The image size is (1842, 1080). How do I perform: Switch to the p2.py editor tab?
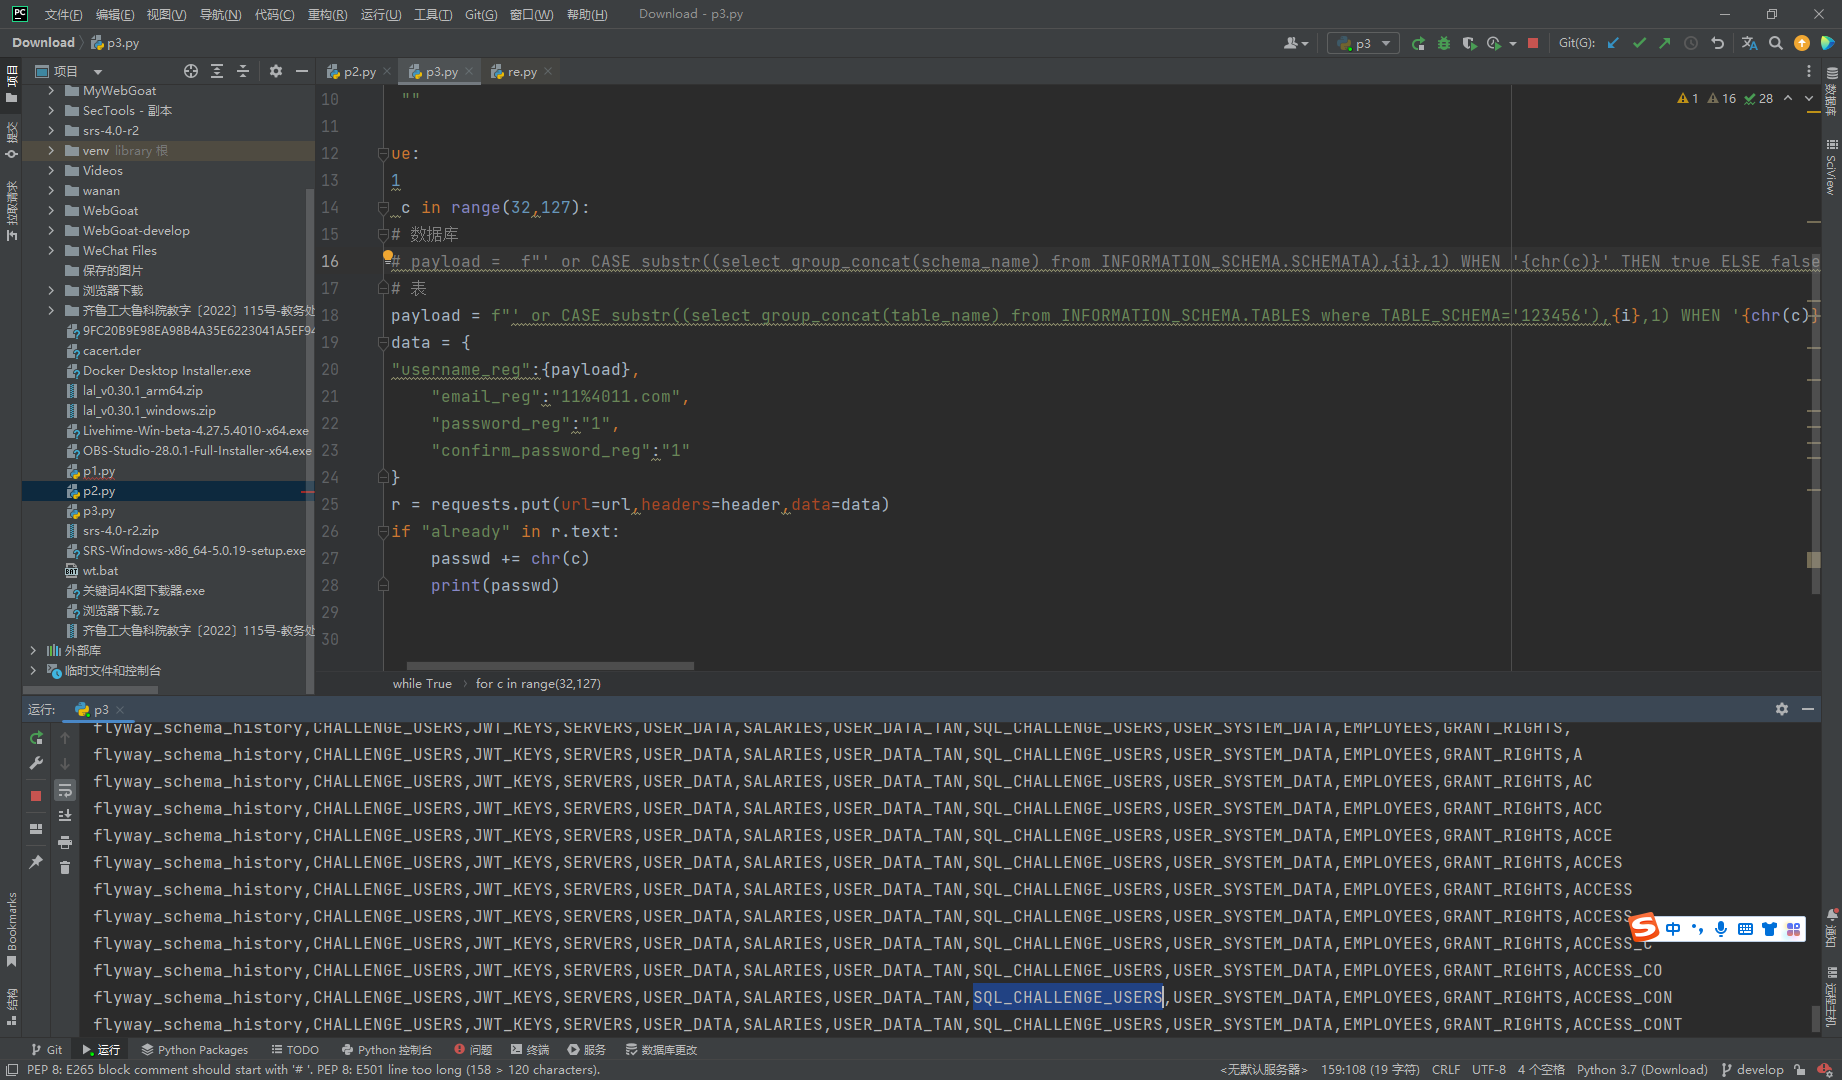click(359, 72)
